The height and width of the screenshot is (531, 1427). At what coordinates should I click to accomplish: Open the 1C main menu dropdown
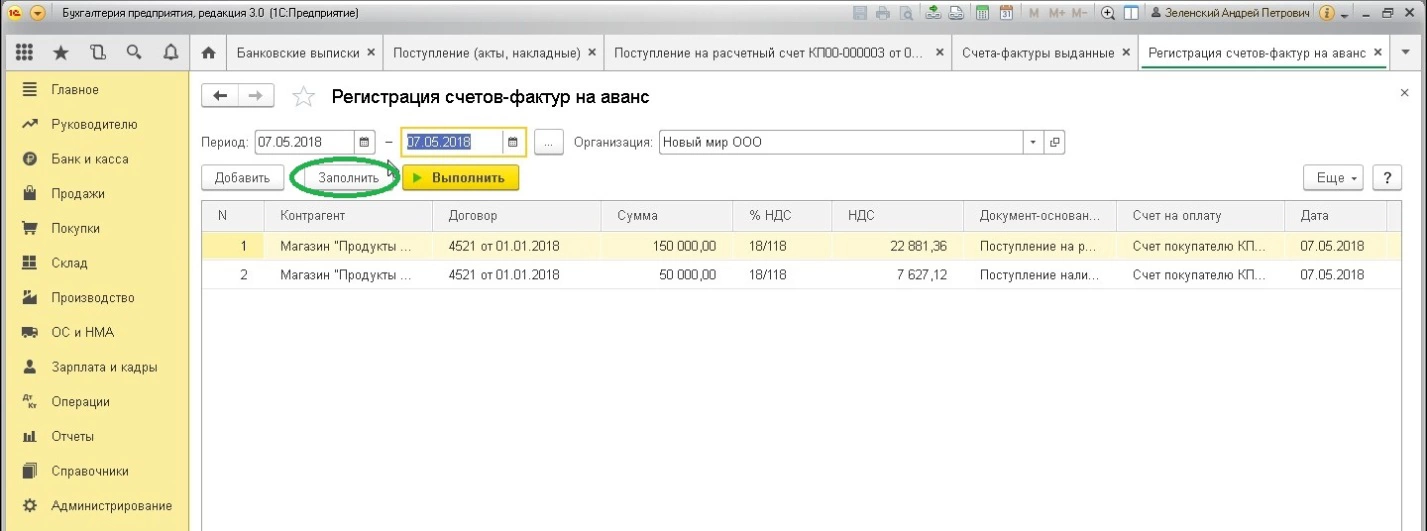(x=38, y=14)
